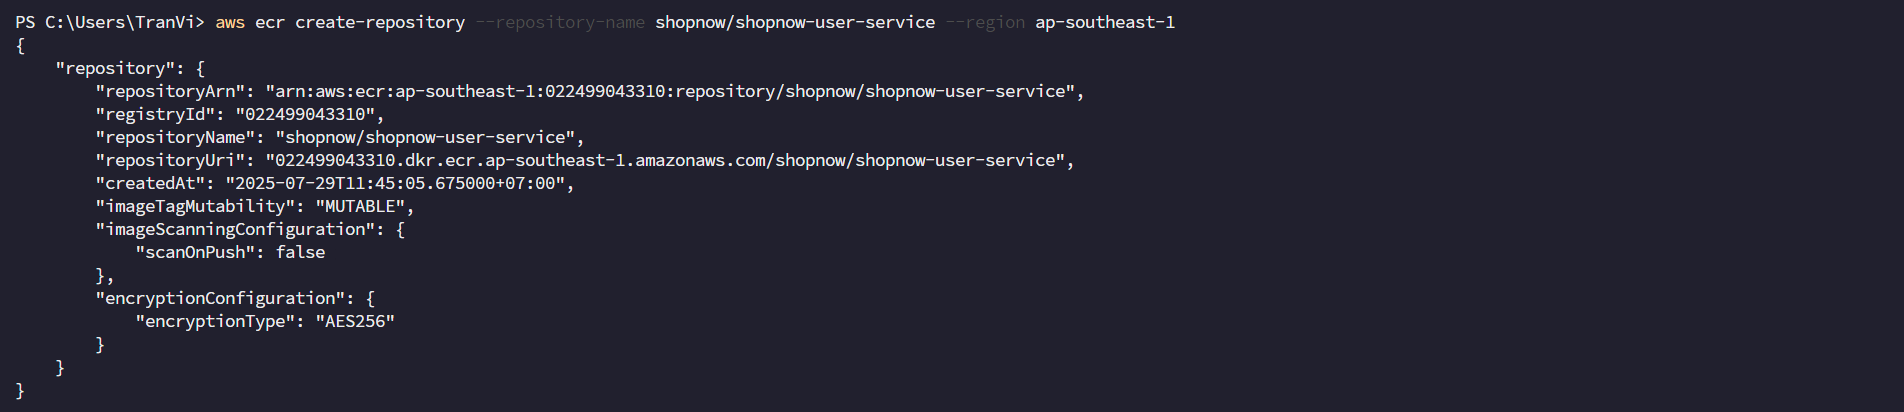Click the dkr.ecr amazonaws.com URI value

[x=665, y=160]
